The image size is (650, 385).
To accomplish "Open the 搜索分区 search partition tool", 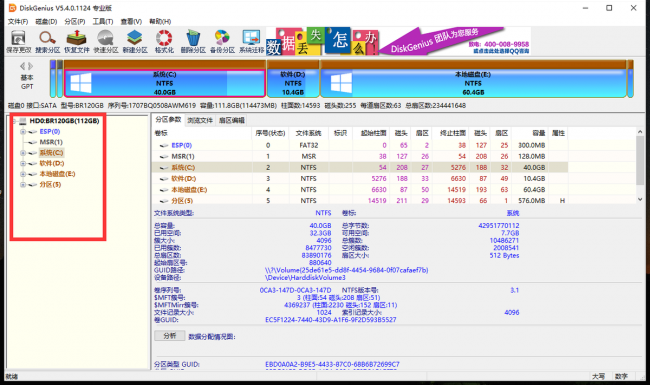I will click(x=47, y=41).
